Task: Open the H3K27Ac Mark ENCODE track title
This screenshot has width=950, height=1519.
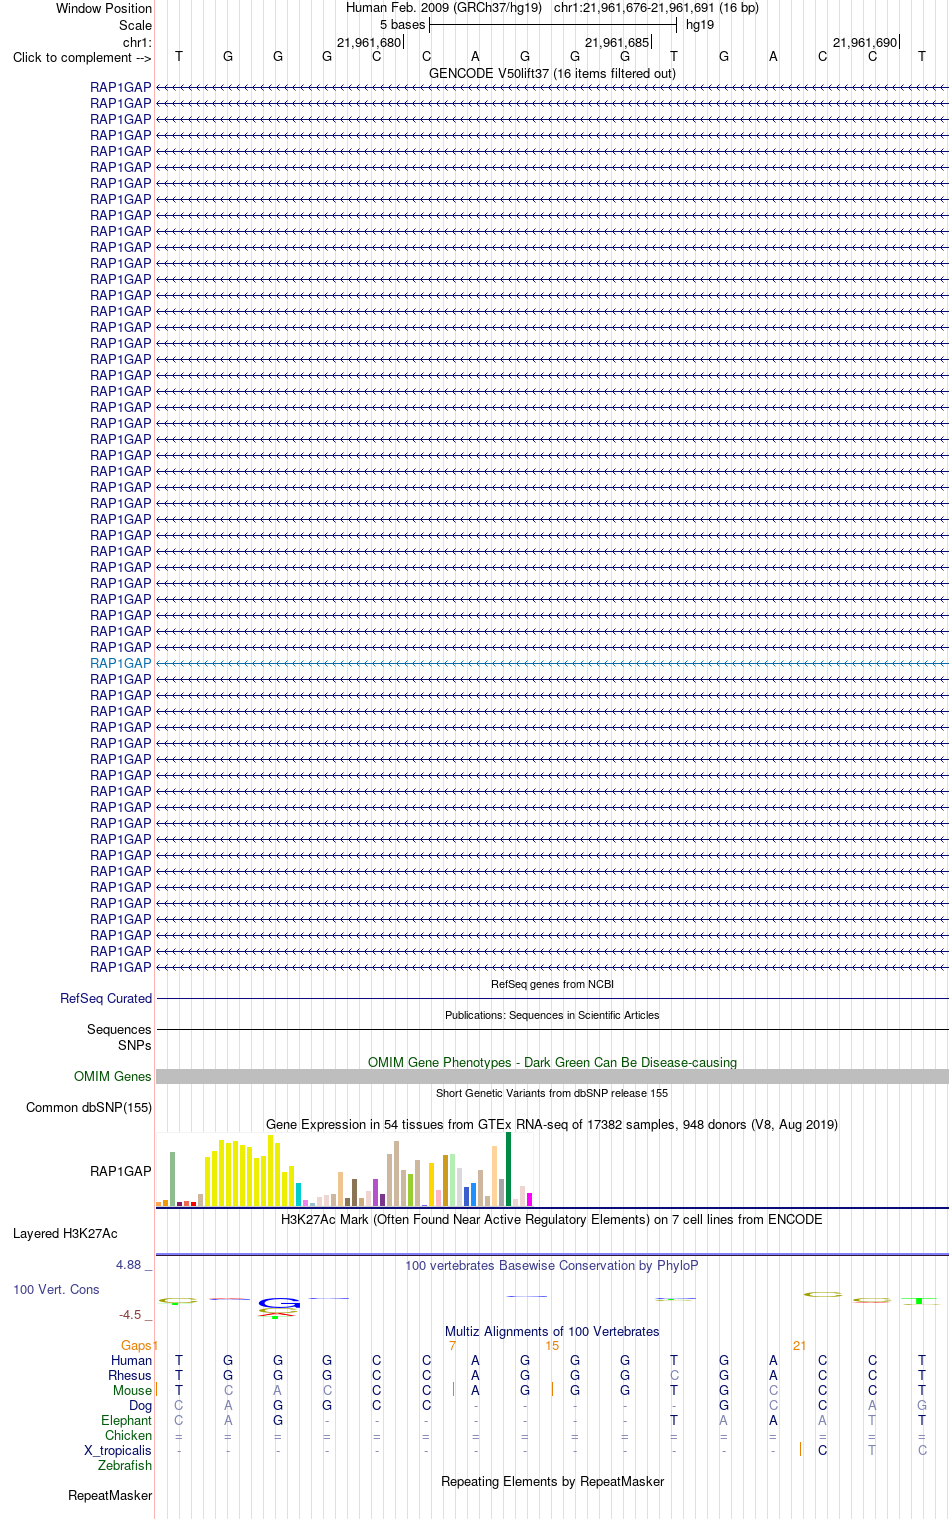Action: 552,1219
